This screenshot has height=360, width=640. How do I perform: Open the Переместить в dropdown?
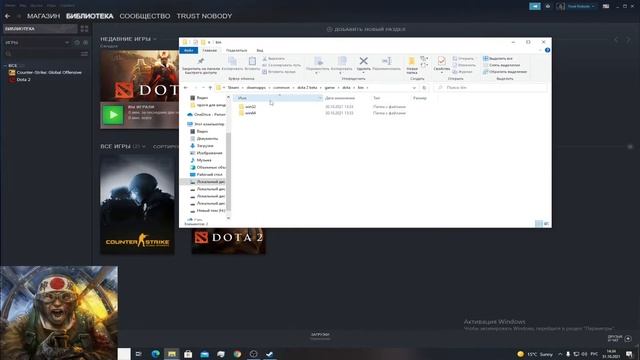coord(318,65)
